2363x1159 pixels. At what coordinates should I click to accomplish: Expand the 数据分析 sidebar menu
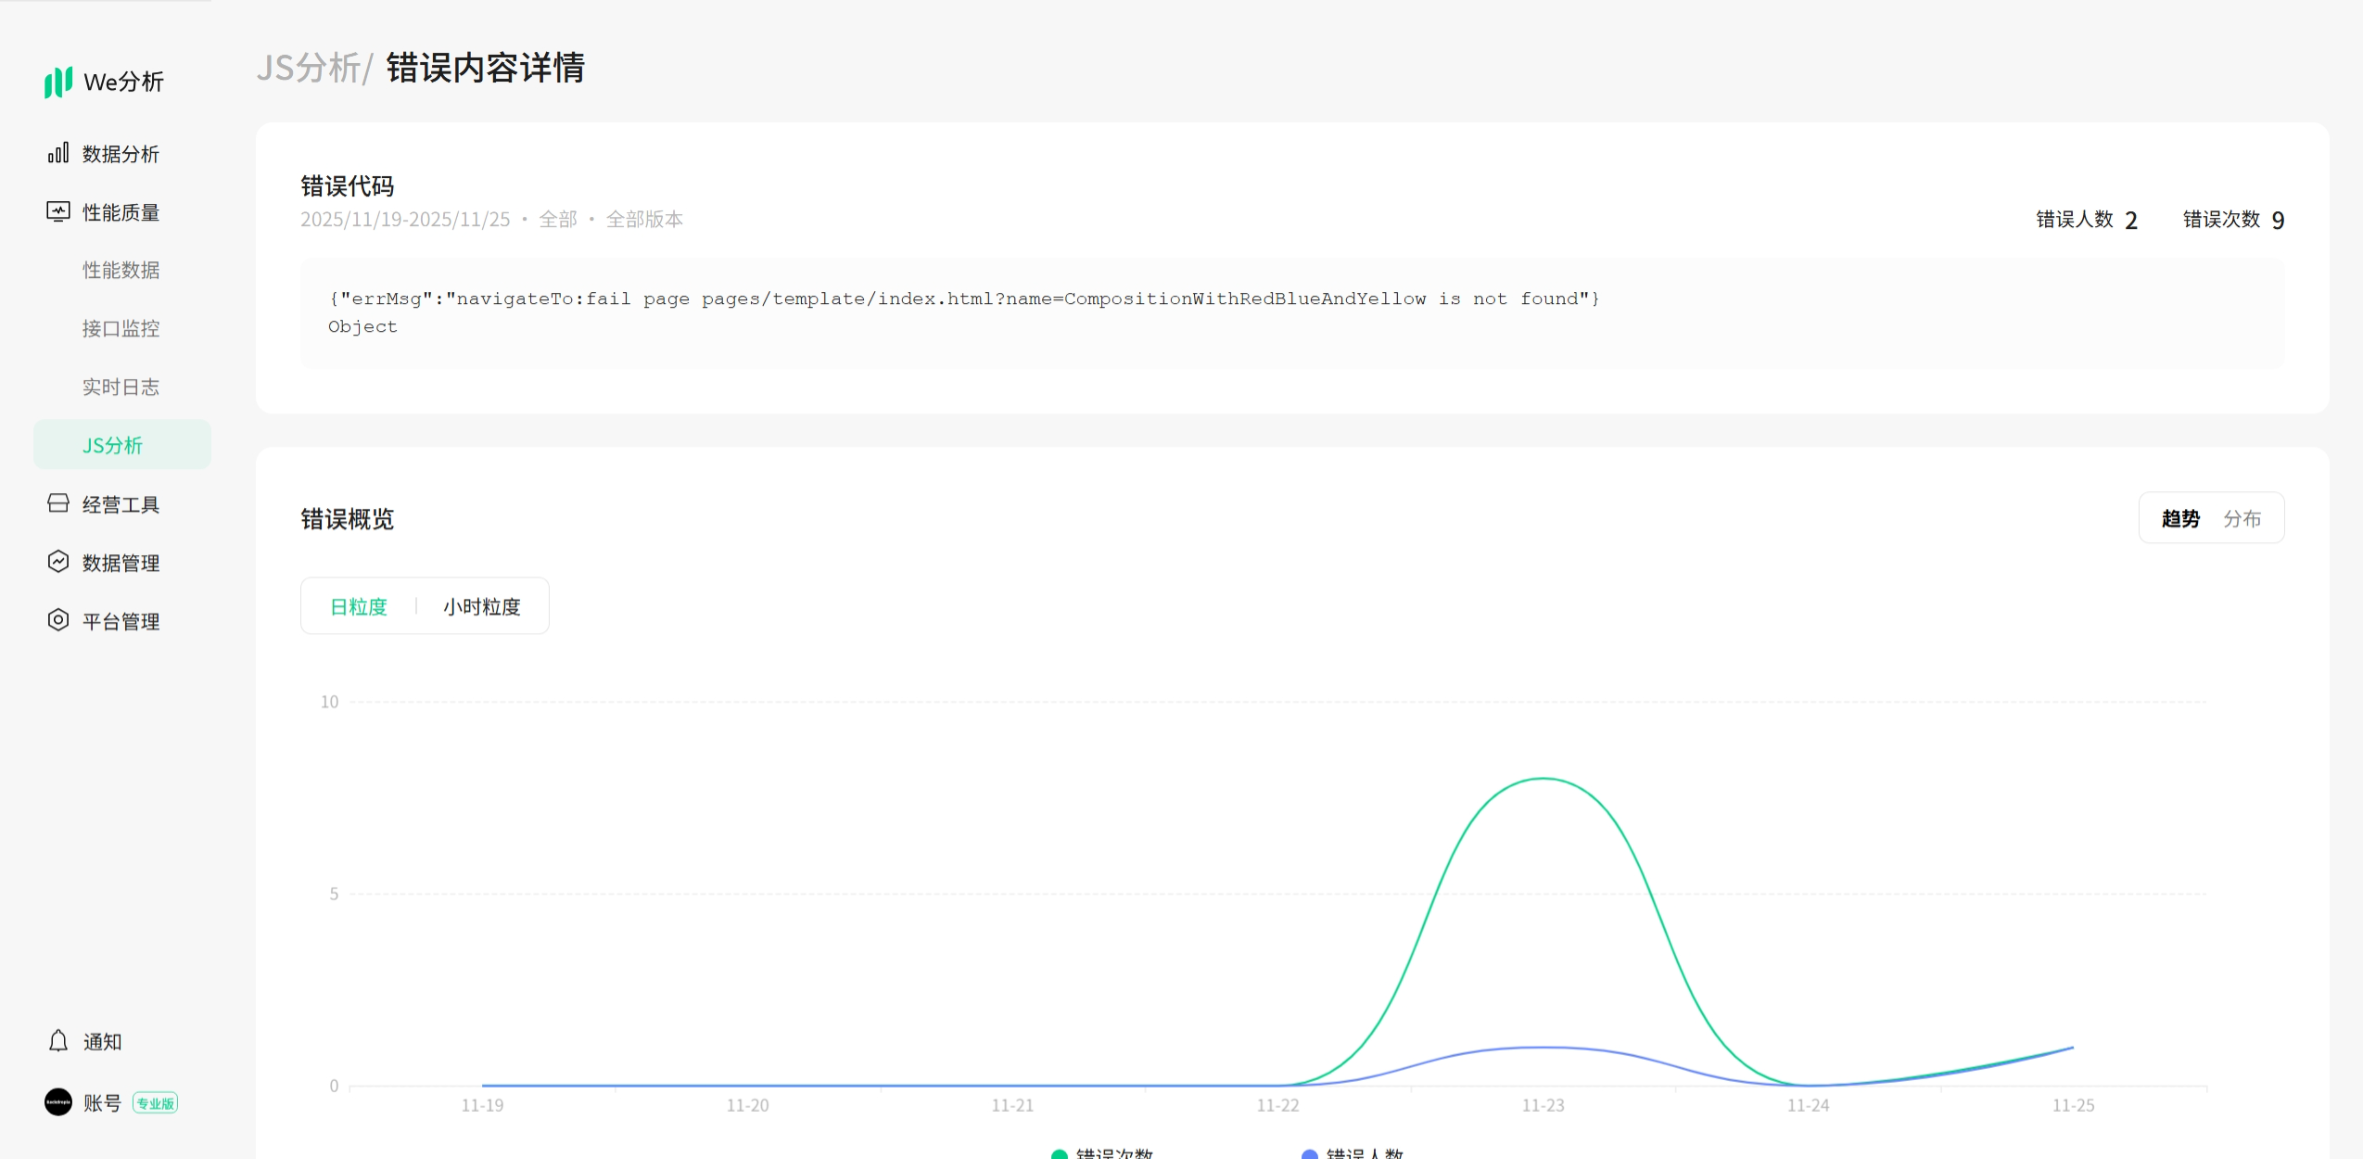[x=120, y=154]
